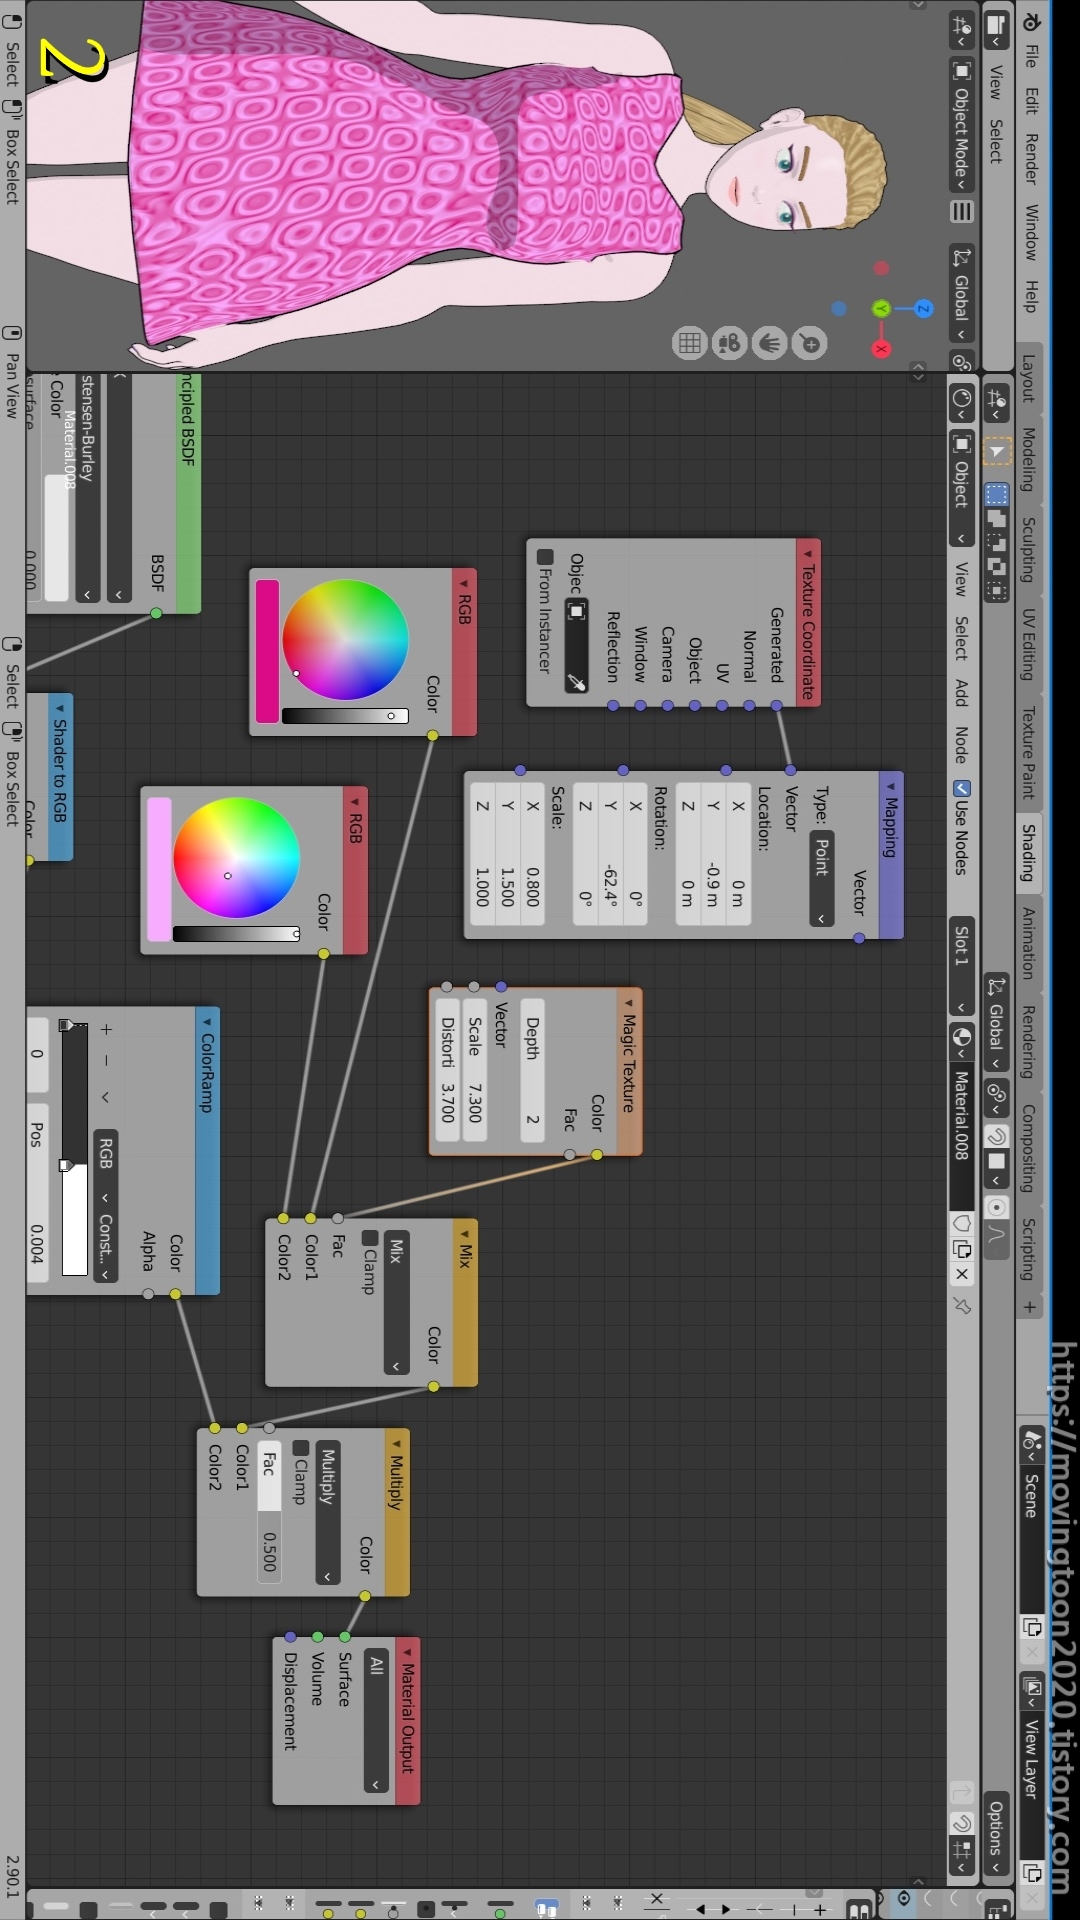The width and height of the screenshot is (1080, 1920).
Task: Toggle the Use Nodes checkbox
Action: 961,789
